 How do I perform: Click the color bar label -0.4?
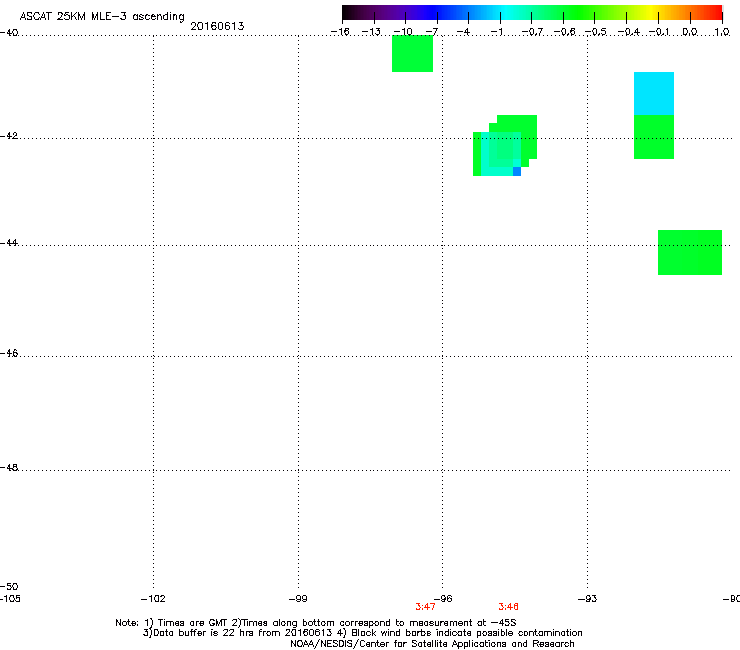pos(628,32)
